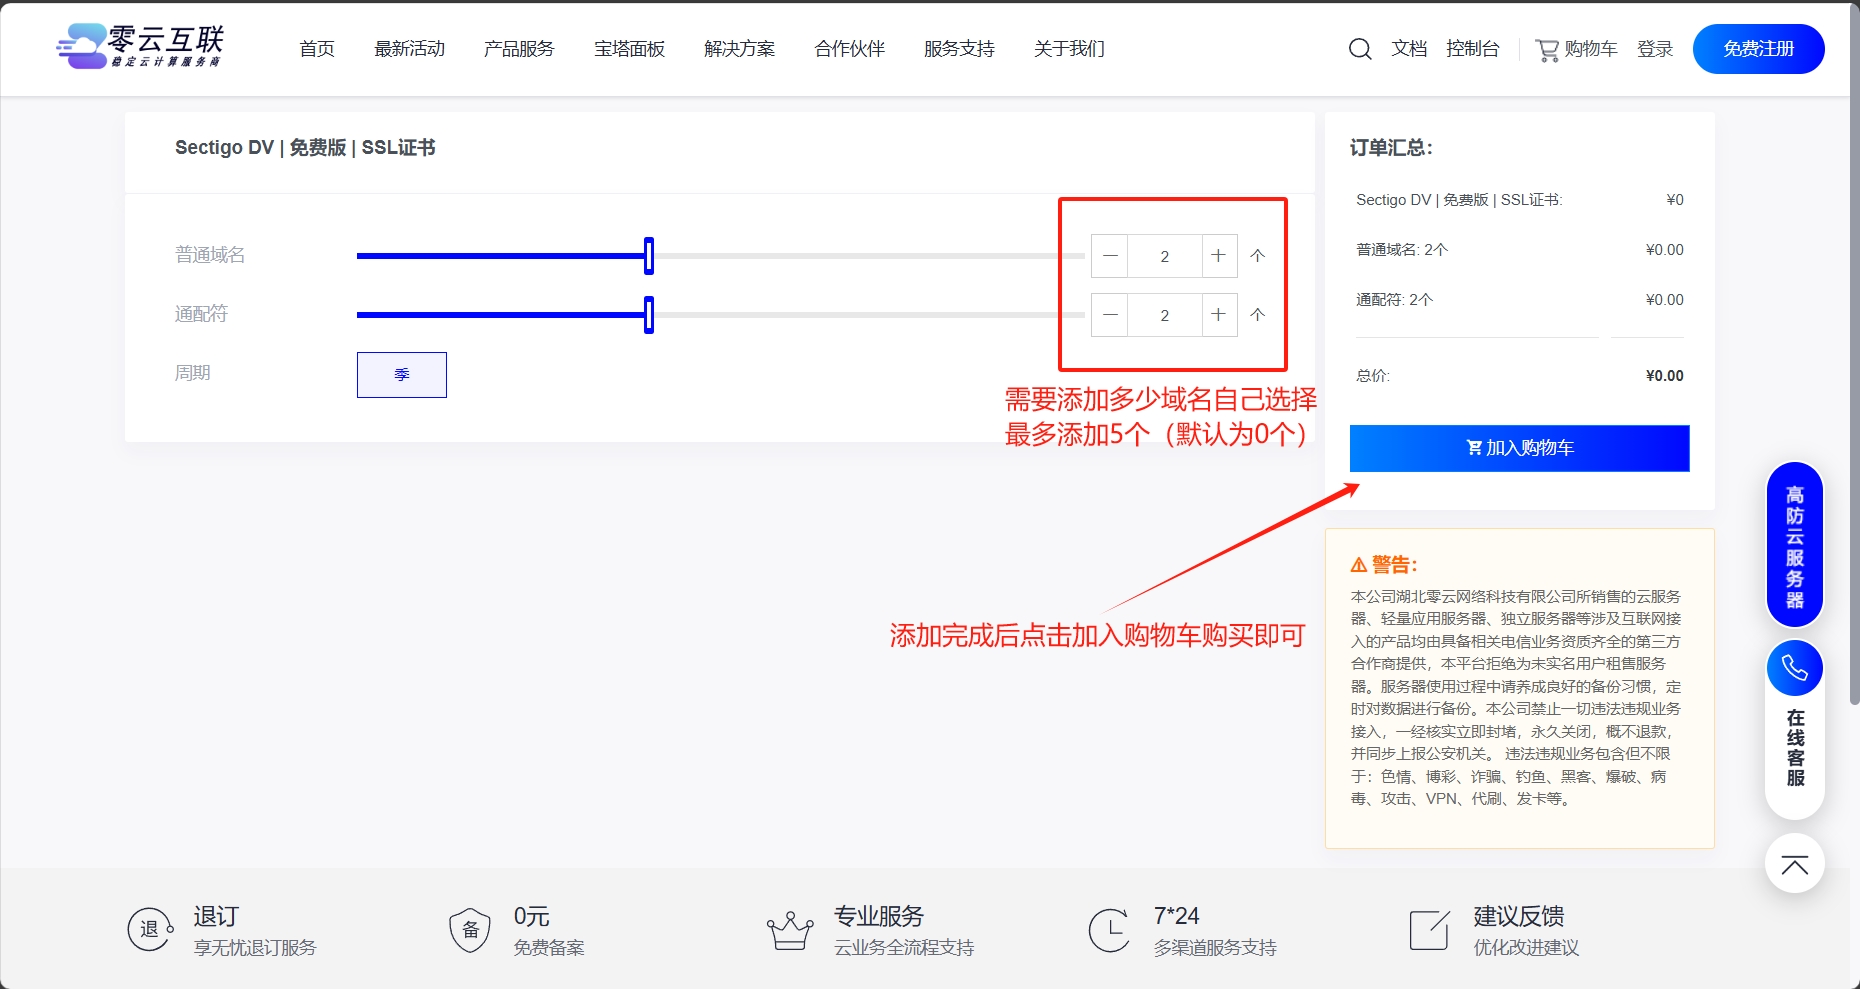Image resolution: width=1860 pixels, height=989 pixels.
Task: Open 关于我们 menu
Action: [1069, 49]
